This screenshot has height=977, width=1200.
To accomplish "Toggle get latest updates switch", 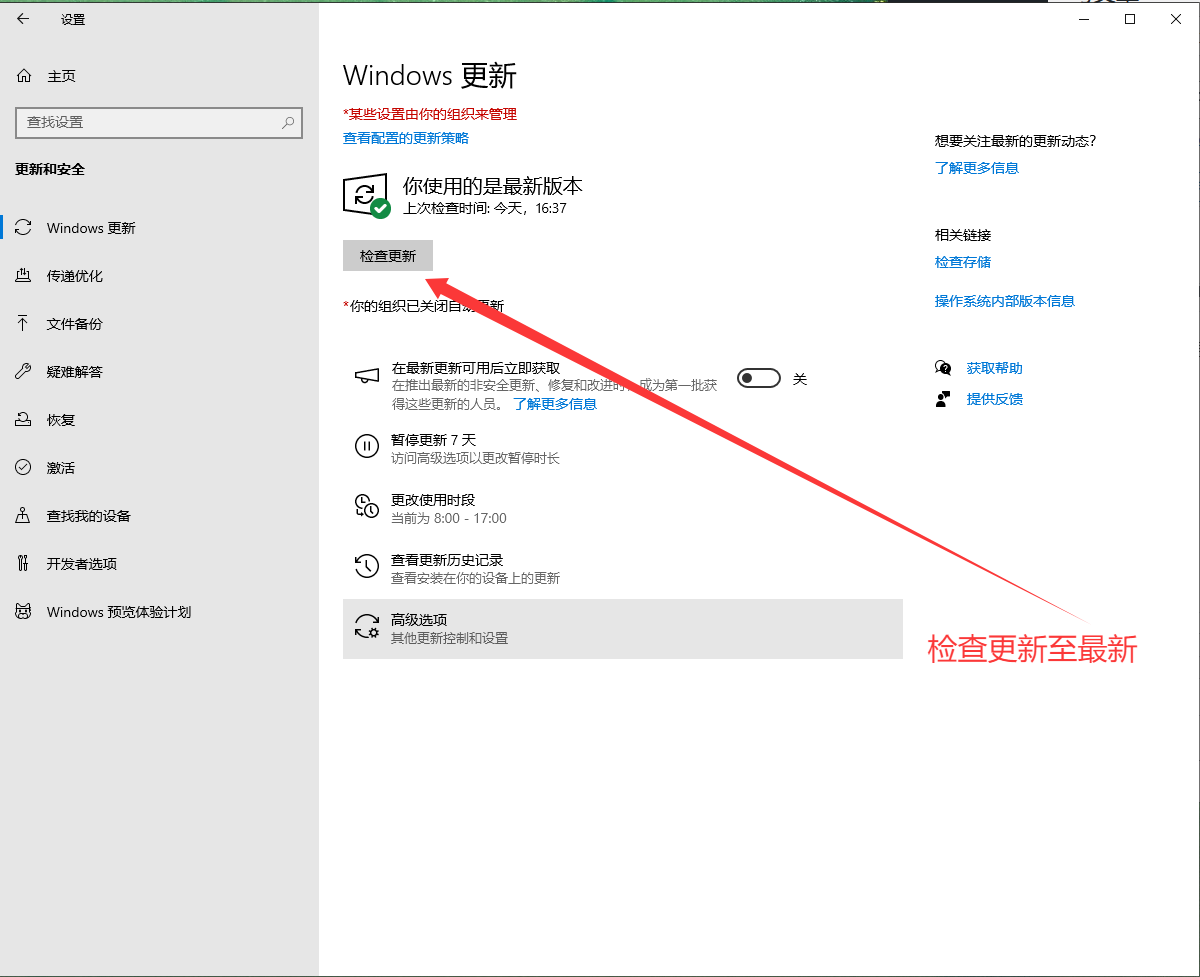I will (758, 378).
